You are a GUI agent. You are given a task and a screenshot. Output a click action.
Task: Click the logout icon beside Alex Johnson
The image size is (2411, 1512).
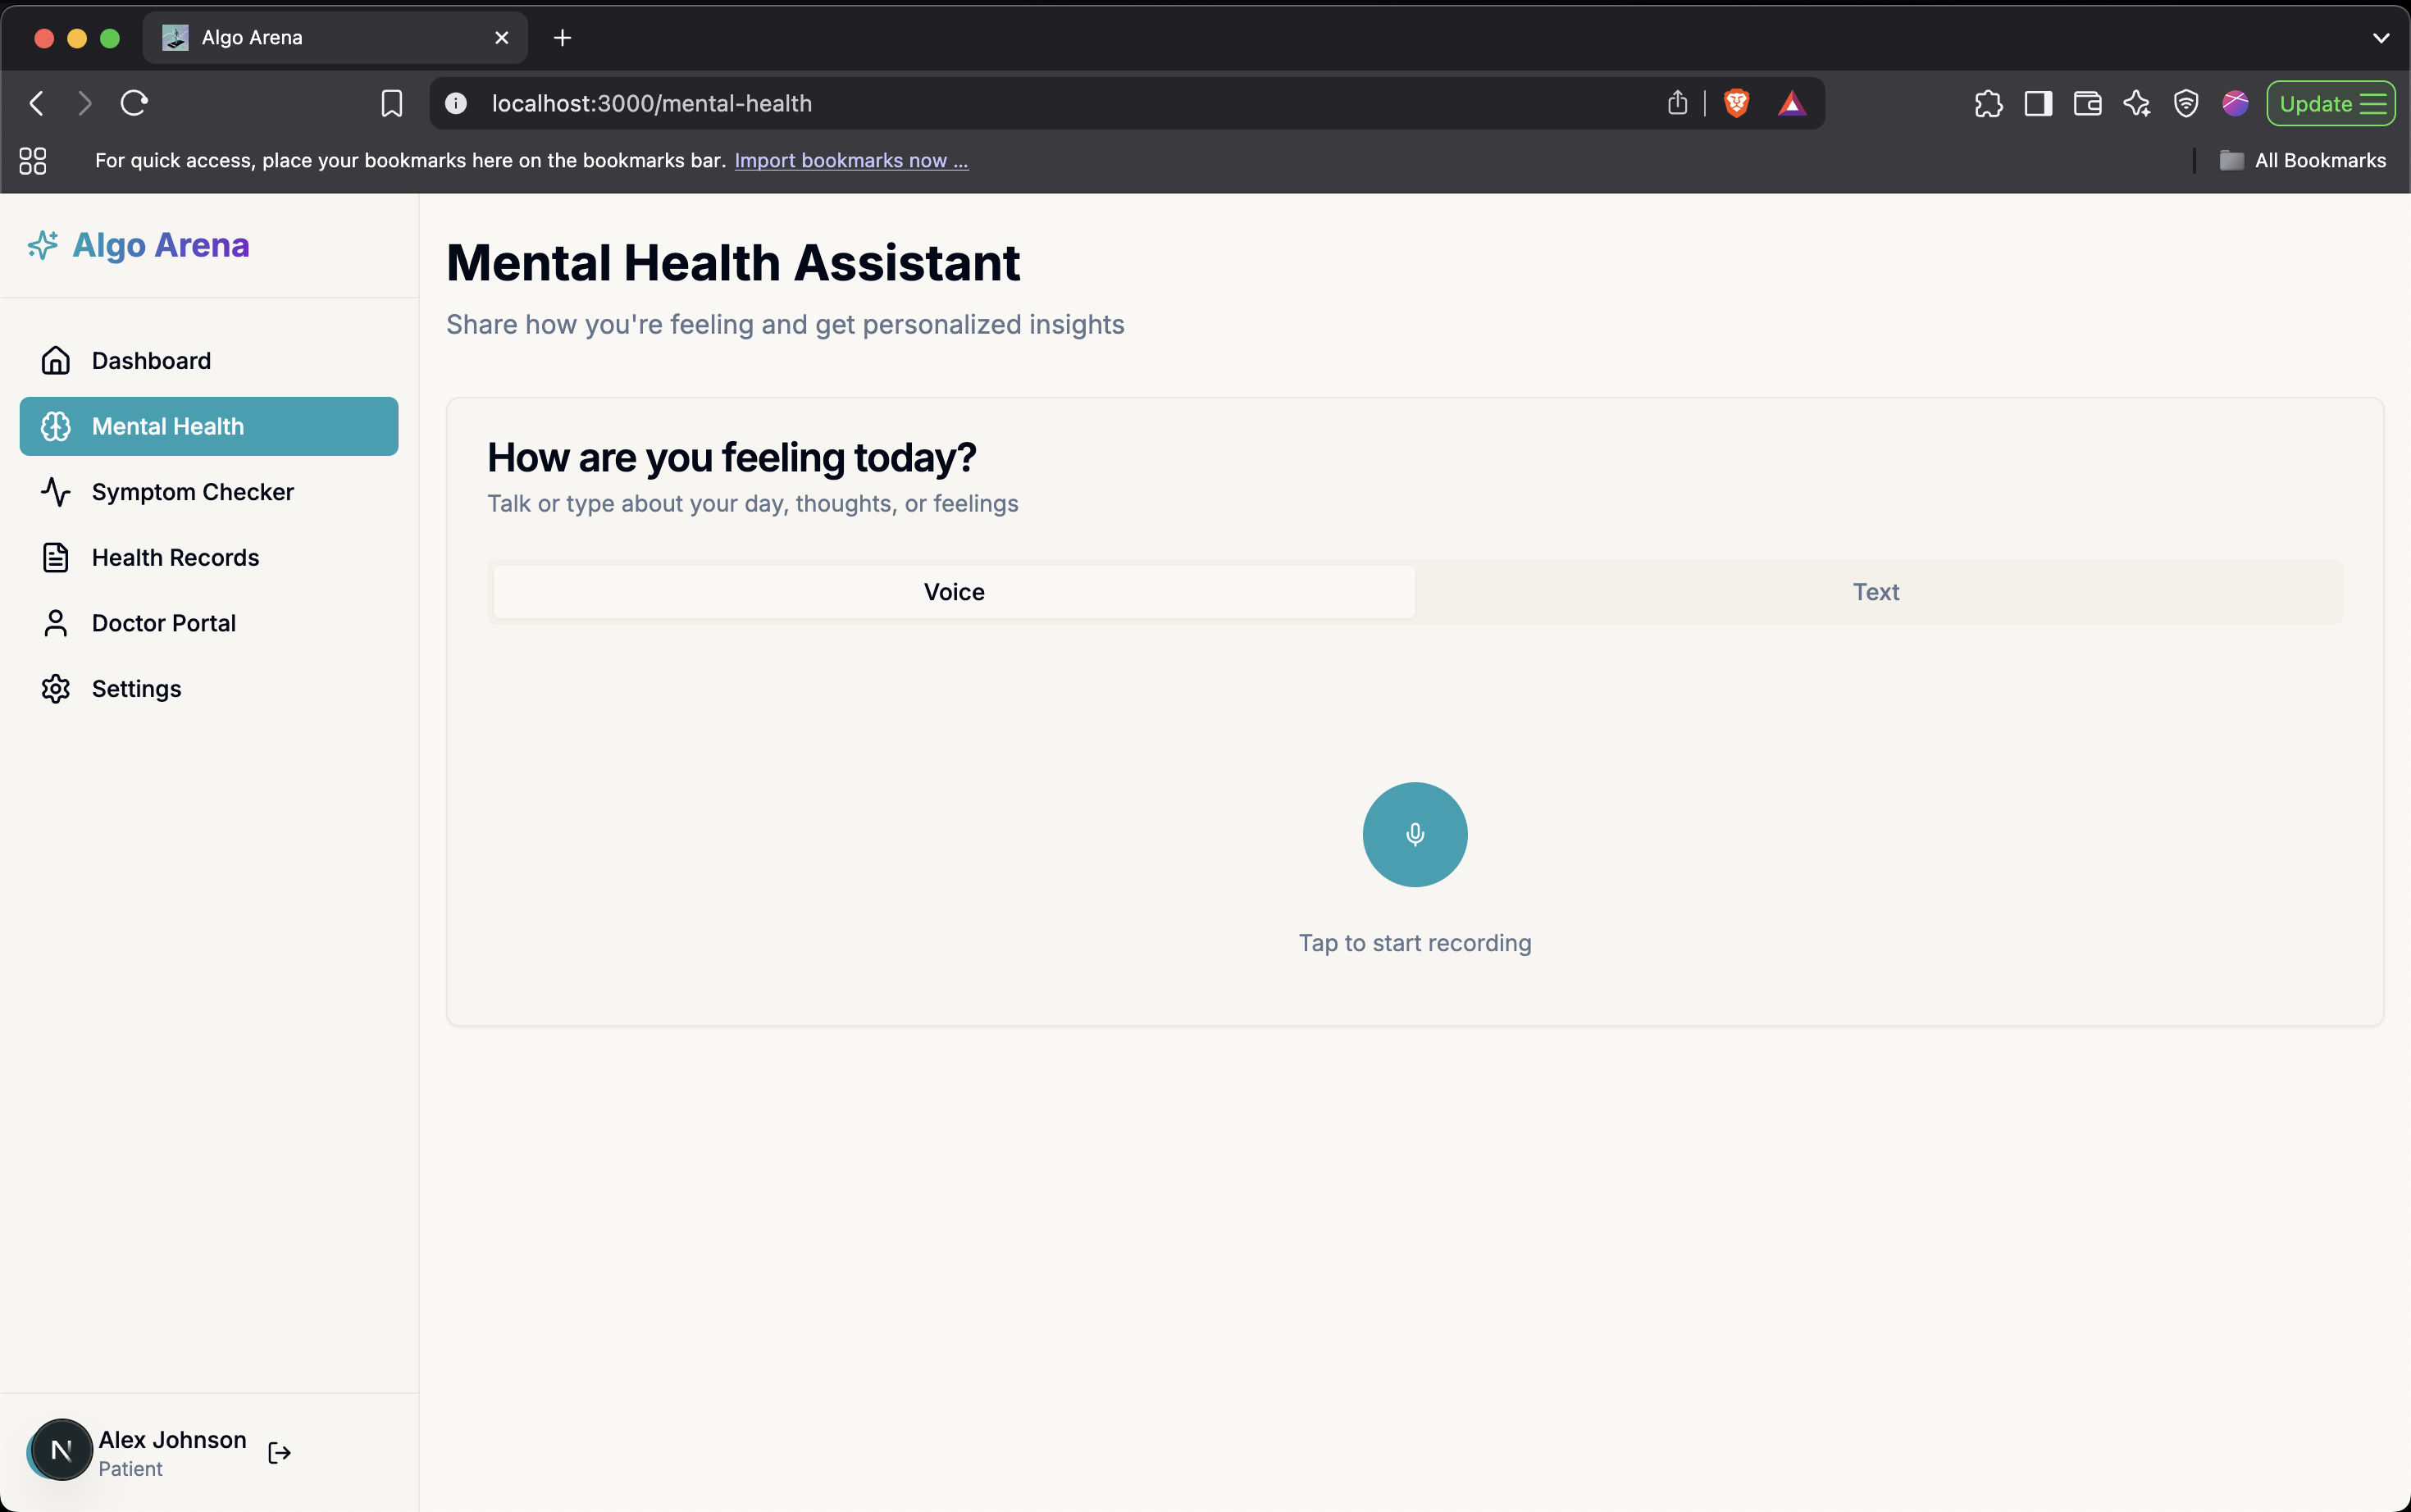[x=279, y=1452]
